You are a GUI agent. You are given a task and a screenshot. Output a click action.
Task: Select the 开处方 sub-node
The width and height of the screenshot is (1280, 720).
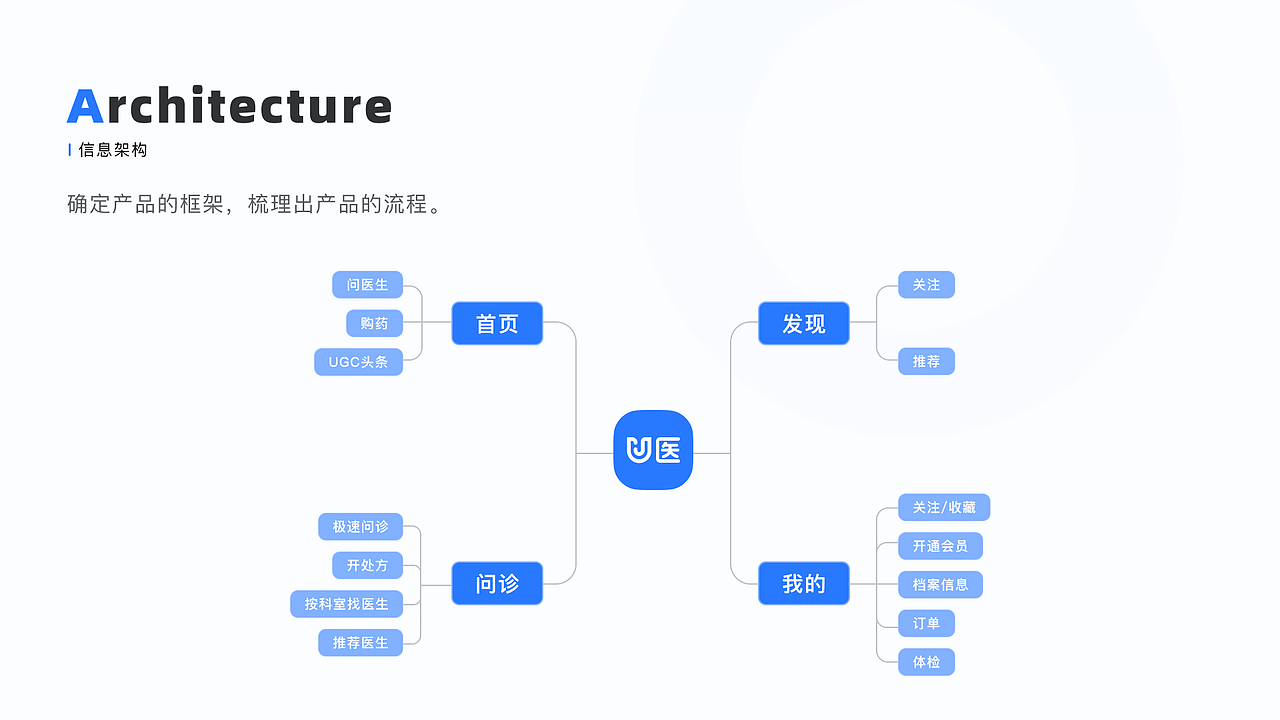click(x=368, y=565)
